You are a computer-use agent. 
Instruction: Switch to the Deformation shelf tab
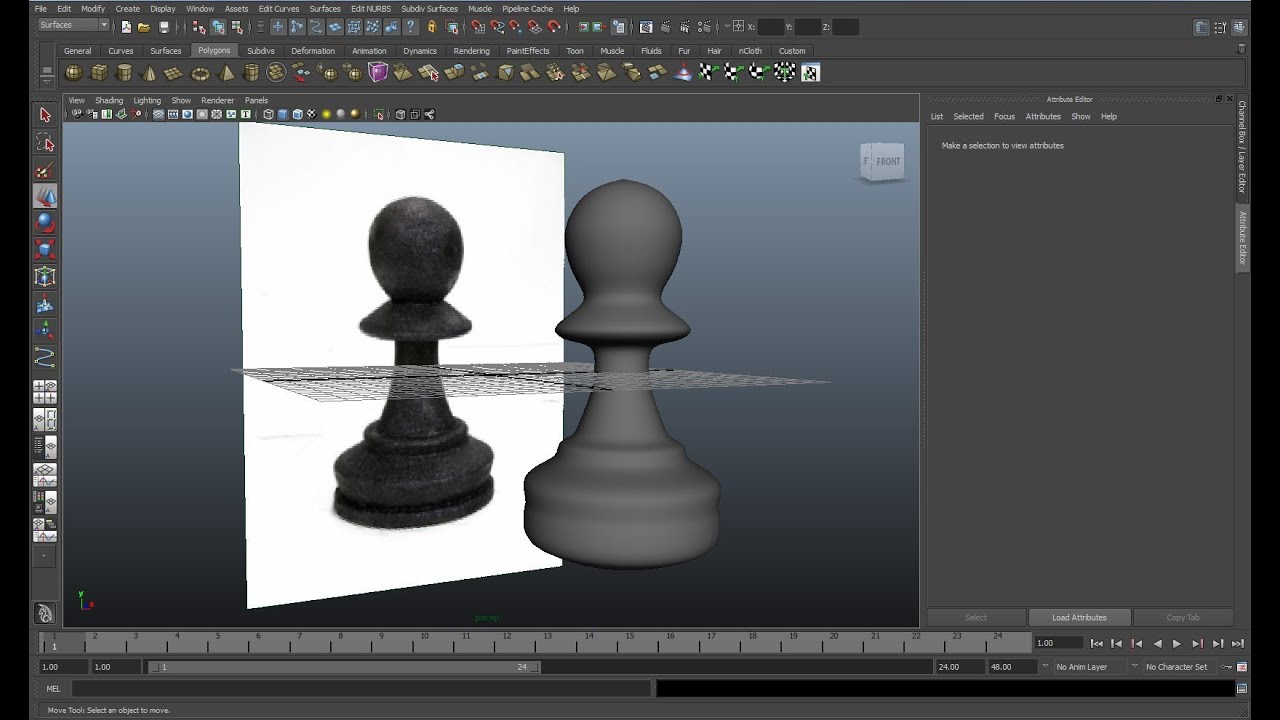click(x=313, y=51)
